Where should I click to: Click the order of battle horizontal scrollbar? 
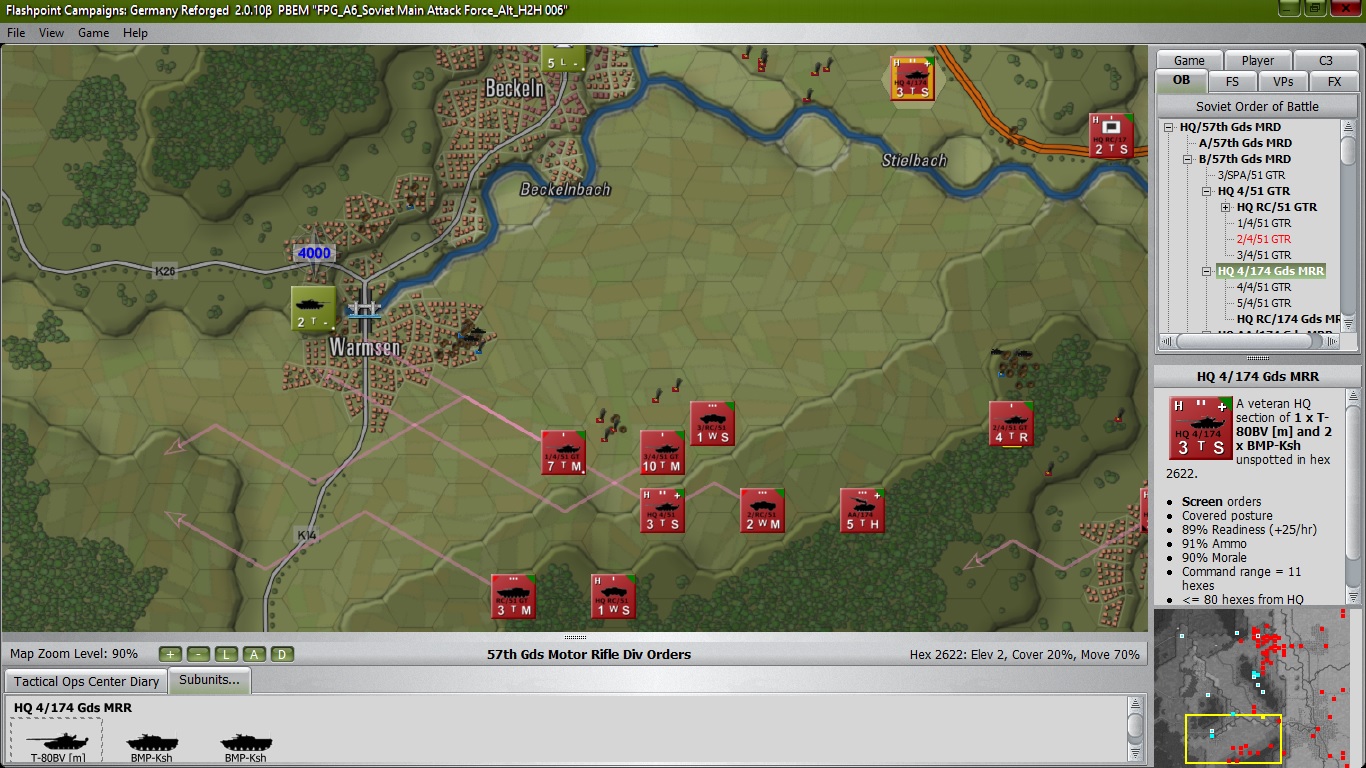pos(1249,341)
